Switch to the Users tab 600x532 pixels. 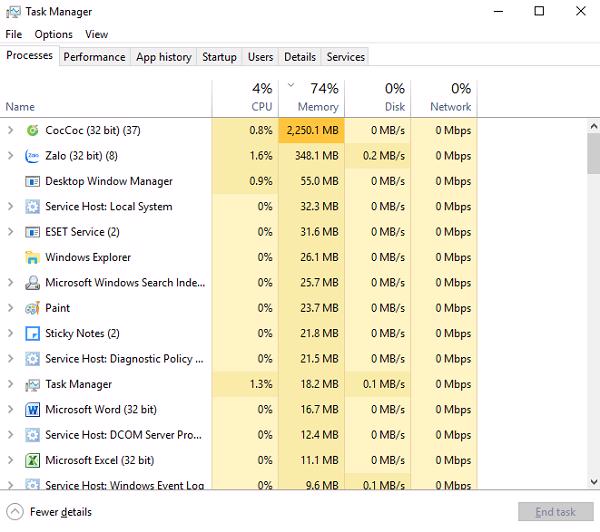261,57
